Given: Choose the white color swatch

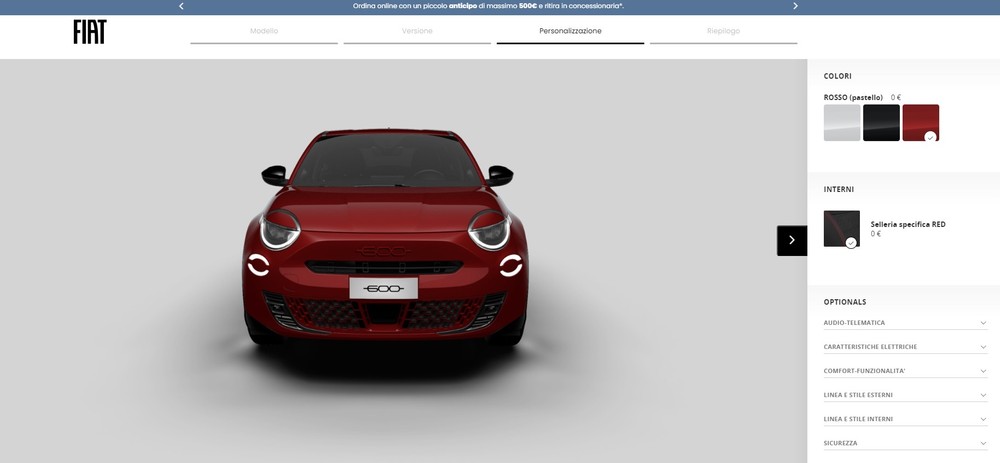Looking at the screenshot, I should [842, 122].
